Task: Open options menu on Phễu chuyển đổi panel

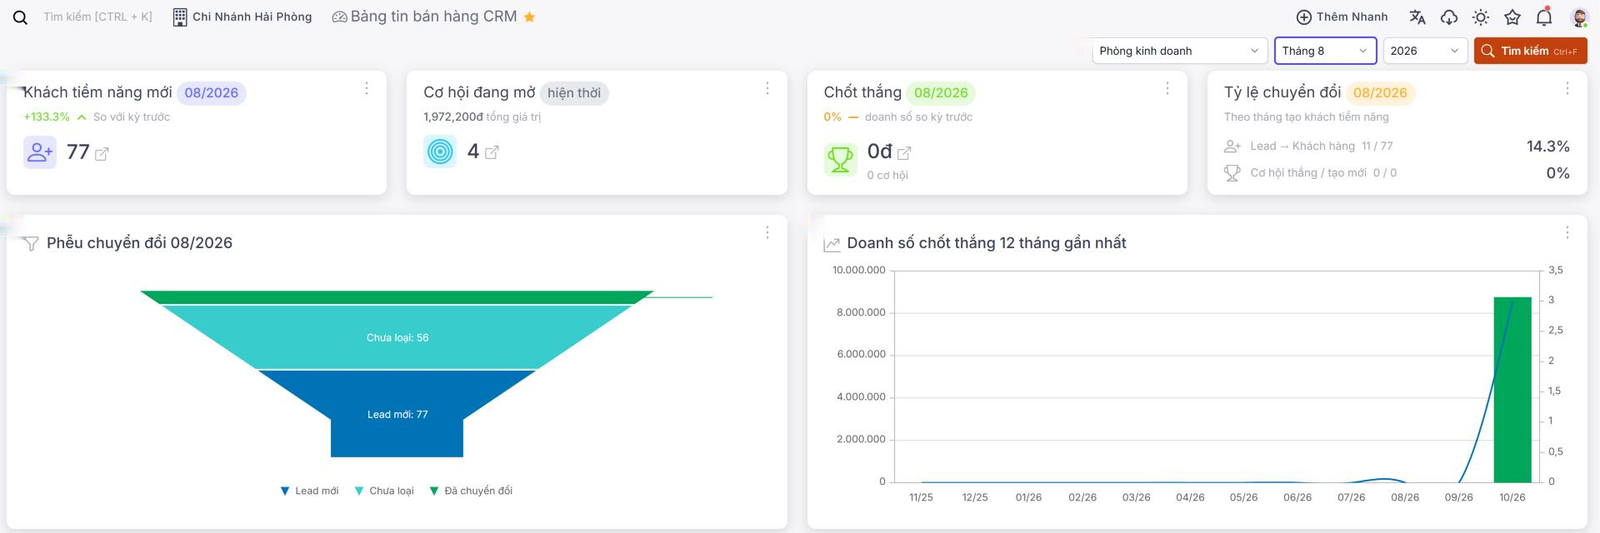Action: tap(767, 232)
